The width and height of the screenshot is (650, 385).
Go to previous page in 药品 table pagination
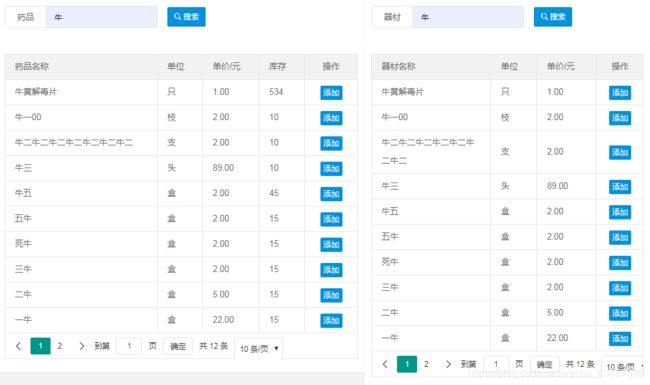18,346
